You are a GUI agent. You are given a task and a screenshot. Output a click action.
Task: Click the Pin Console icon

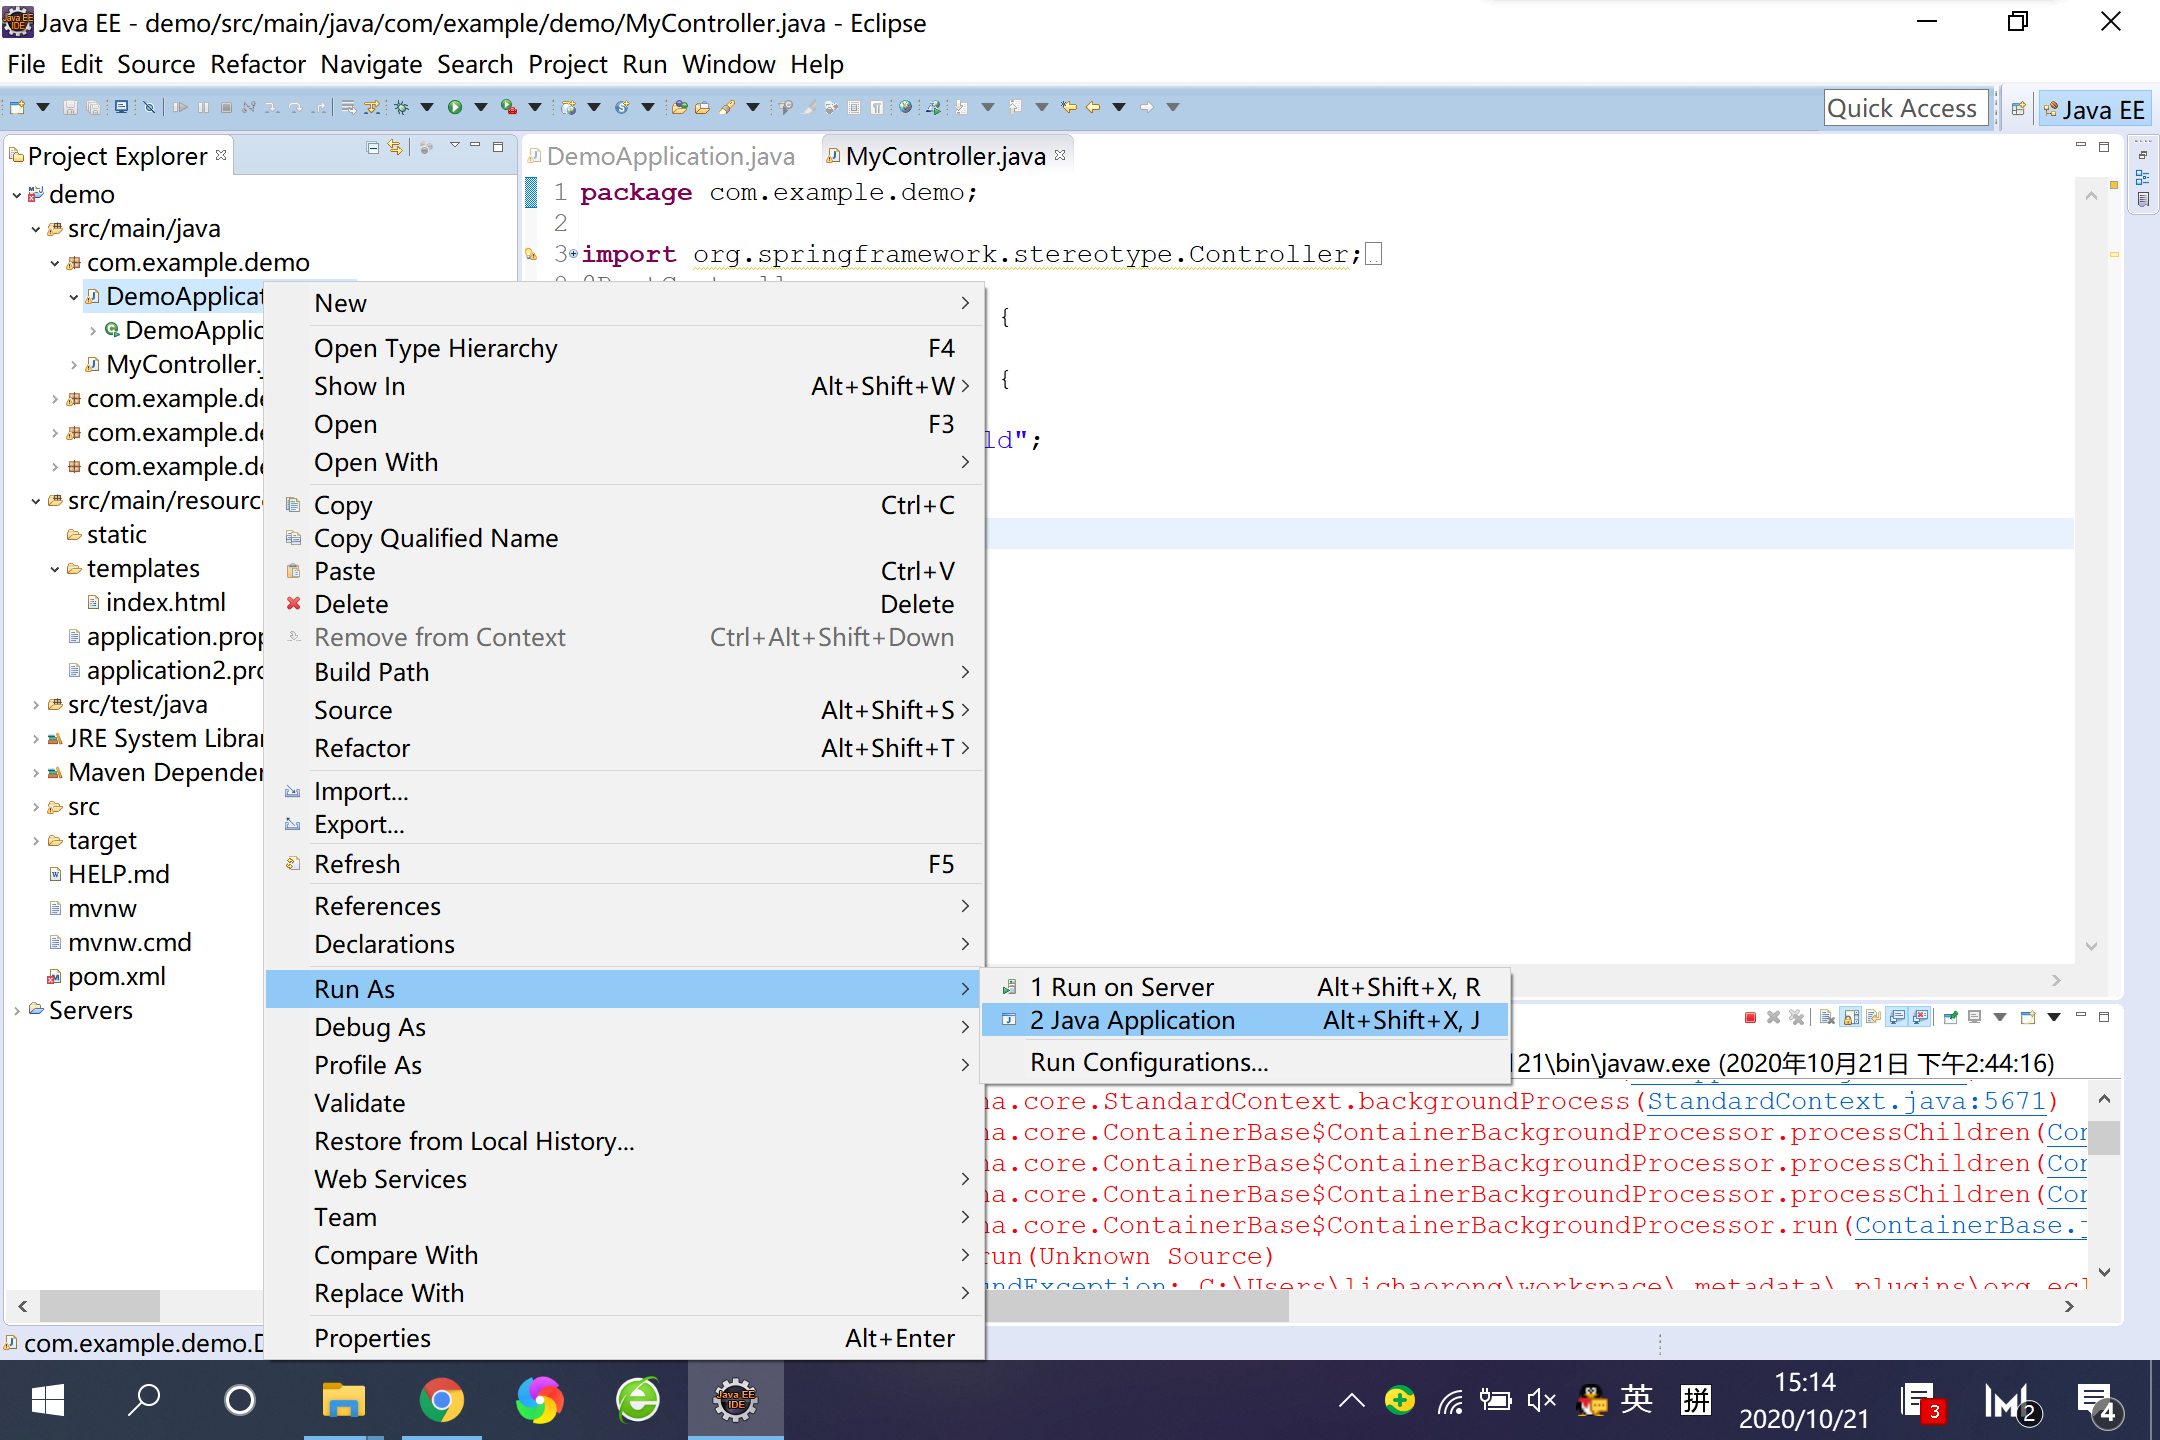pos(1950,1017)
